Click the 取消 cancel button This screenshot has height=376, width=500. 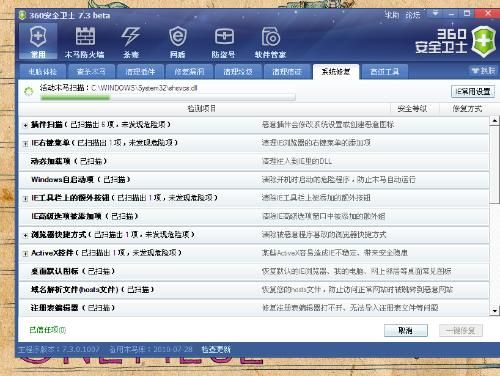pos(406,330)
